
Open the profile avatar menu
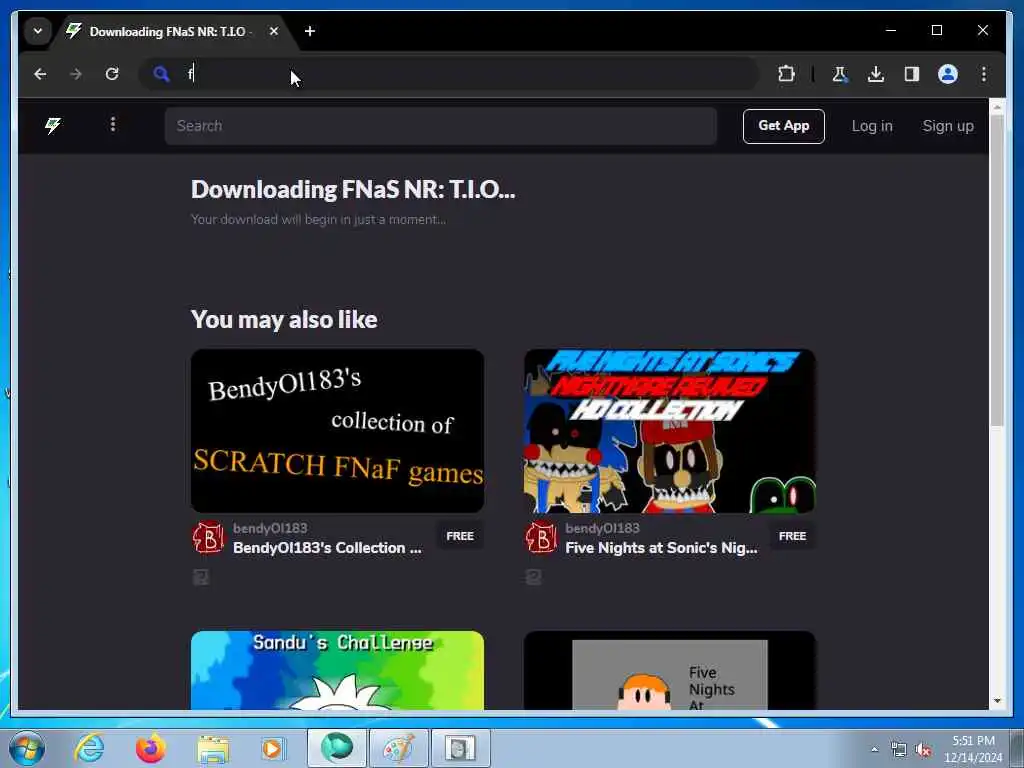(948, 74)
